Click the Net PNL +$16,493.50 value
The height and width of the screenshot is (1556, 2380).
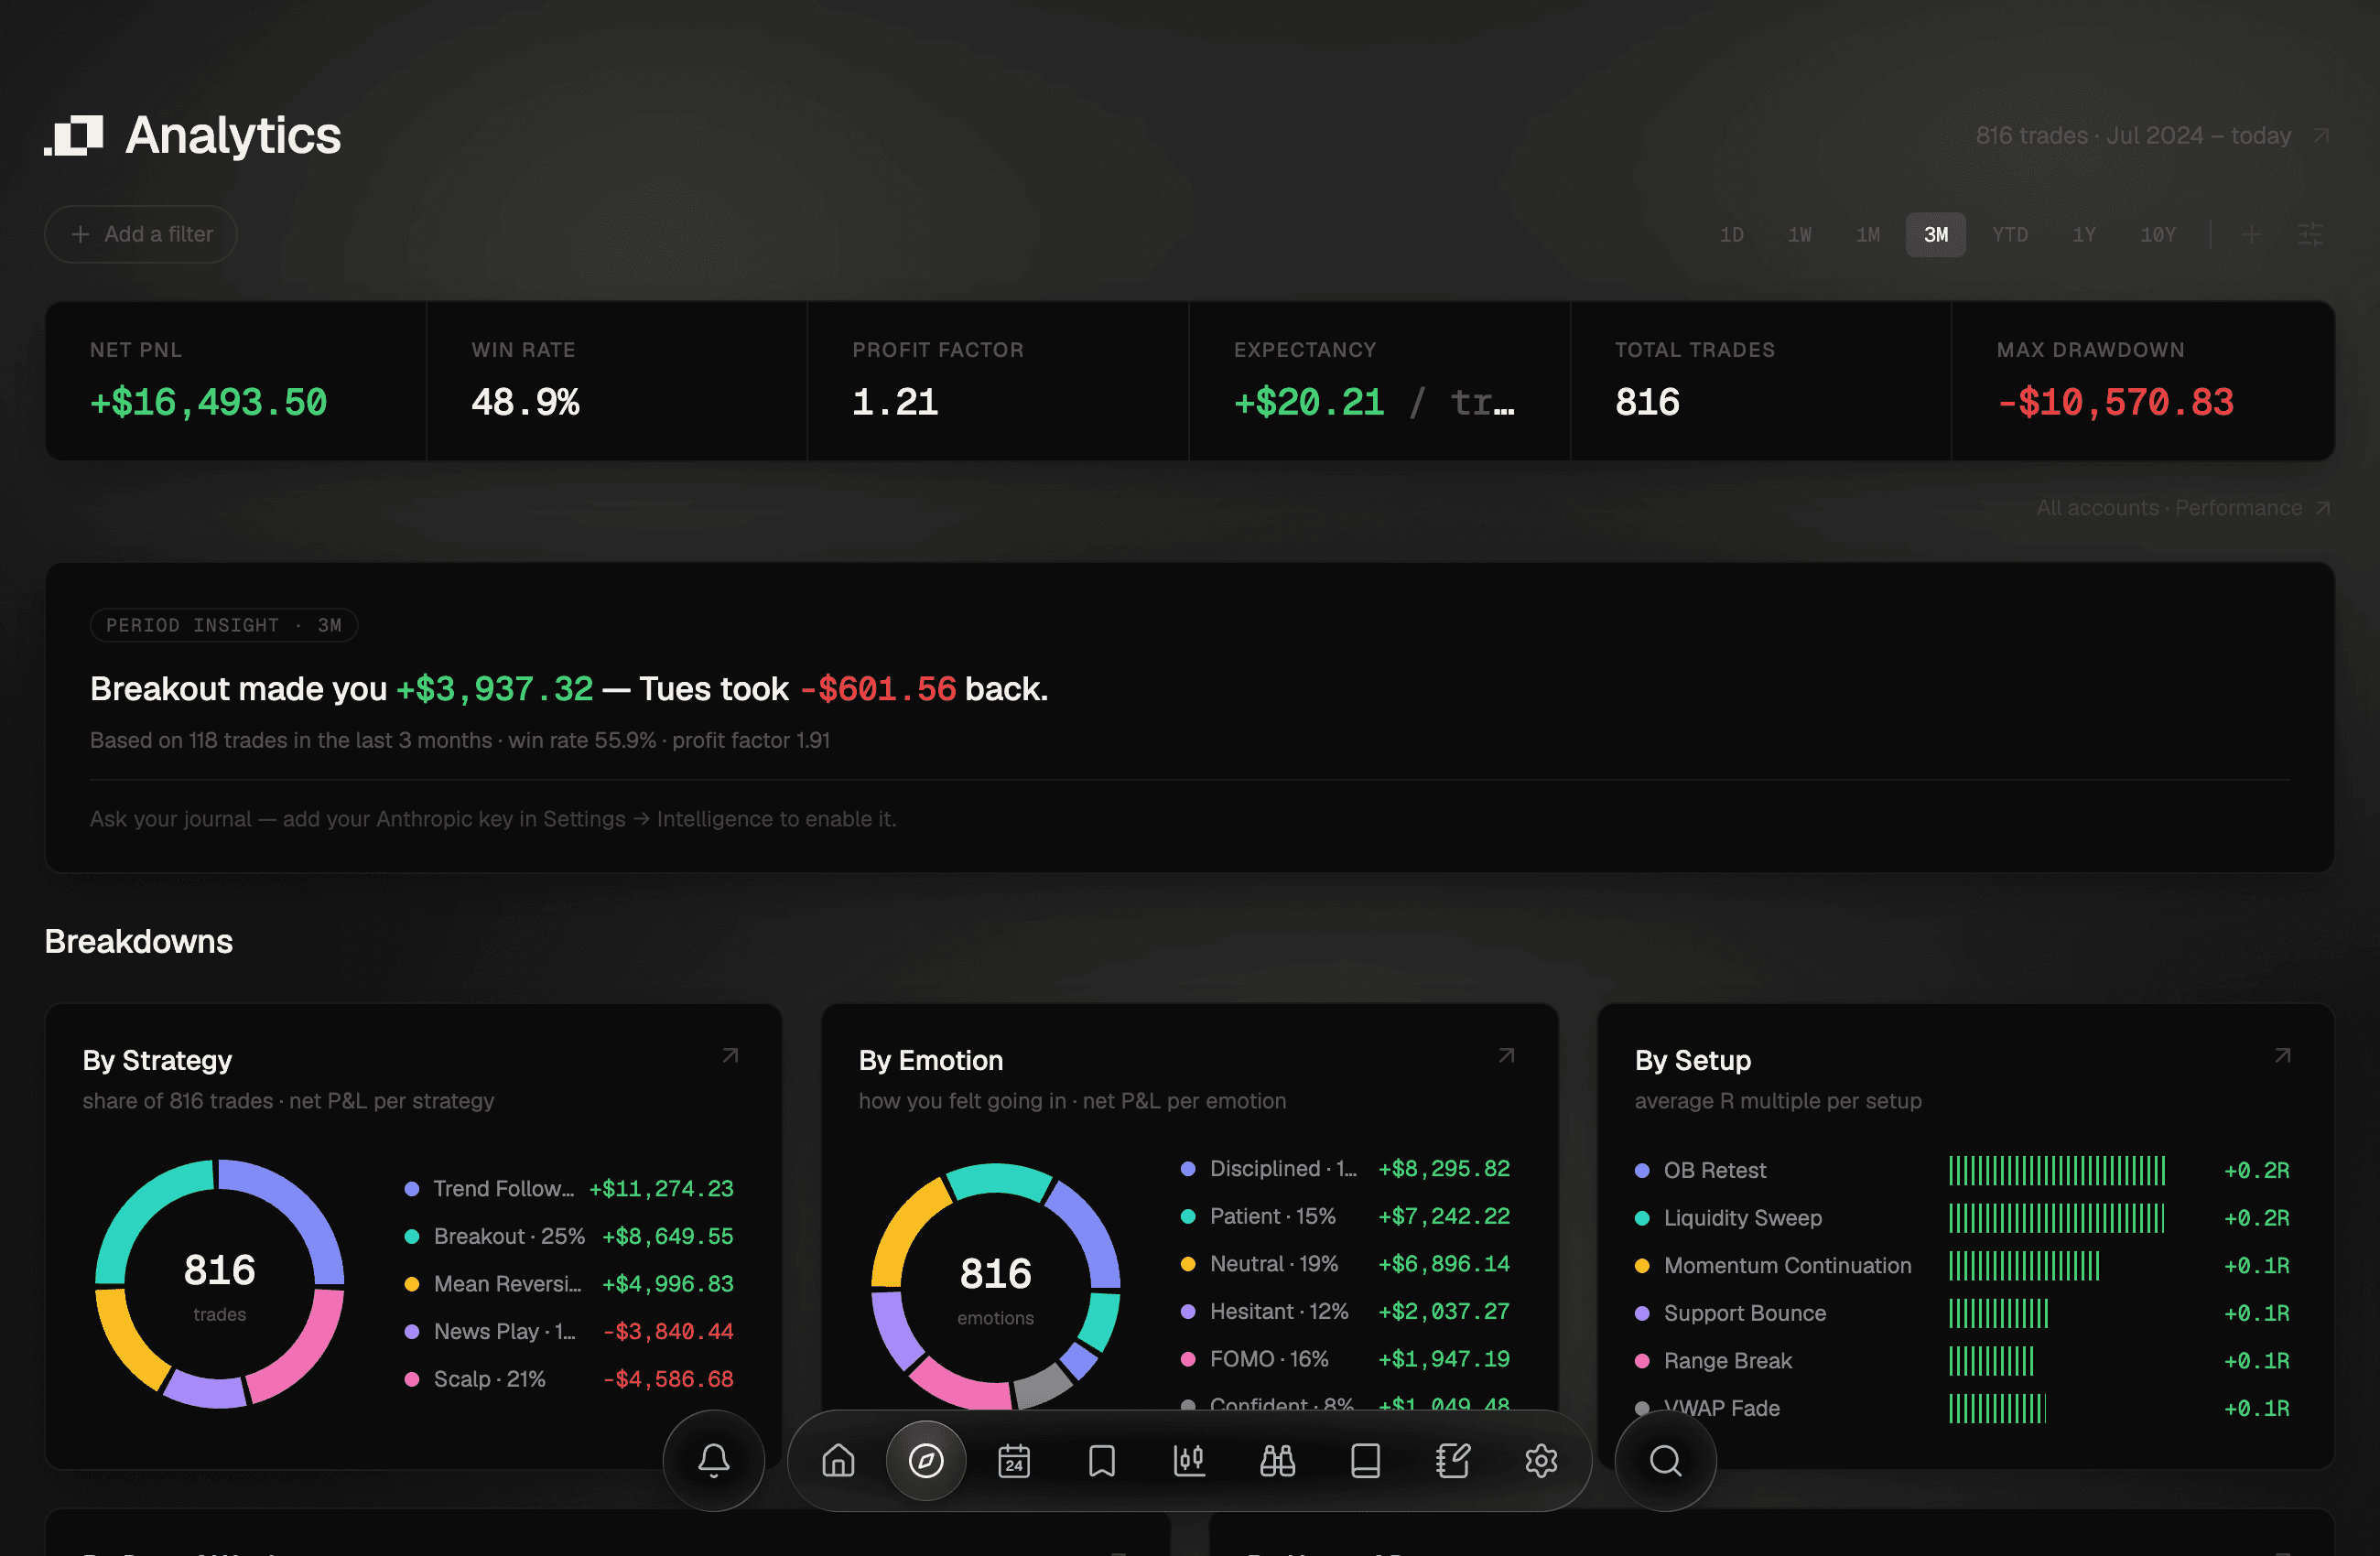(x=208, y=402)
